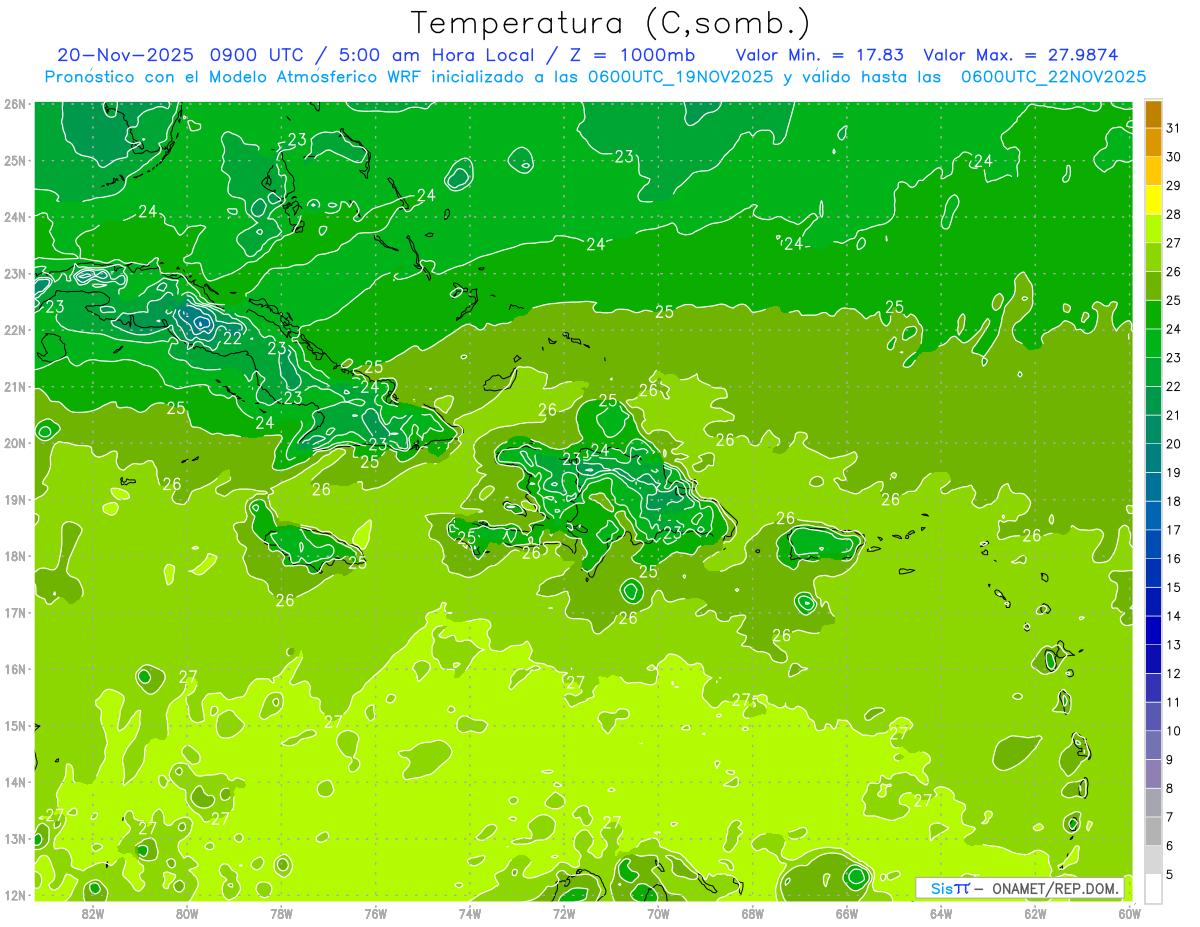Click the 13N latitude axis label

click(16, 838)
